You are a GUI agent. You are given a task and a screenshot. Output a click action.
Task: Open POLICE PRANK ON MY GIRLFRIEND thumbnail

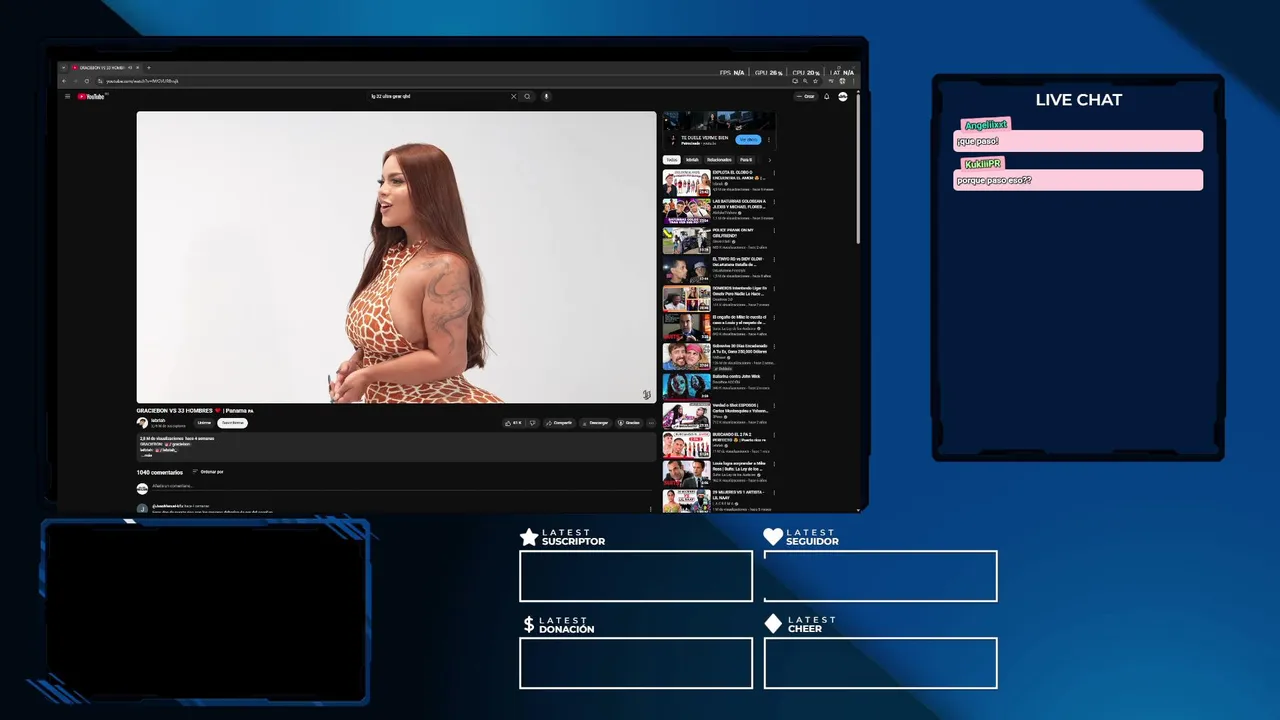pyautogui.click(x=686, y=240)
